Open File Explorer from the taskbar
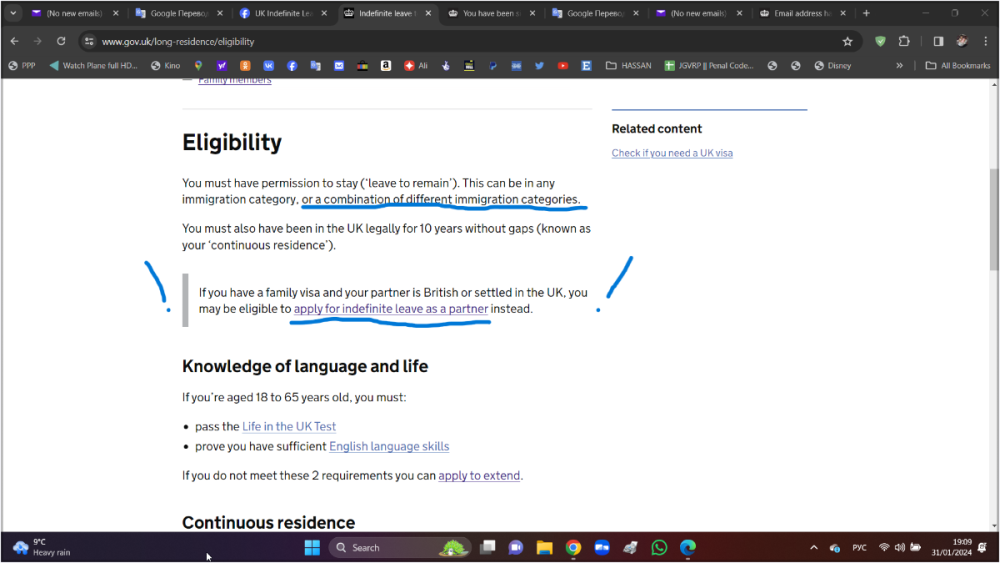Viewport: 1000px width, 563px height. pos(544,547)
